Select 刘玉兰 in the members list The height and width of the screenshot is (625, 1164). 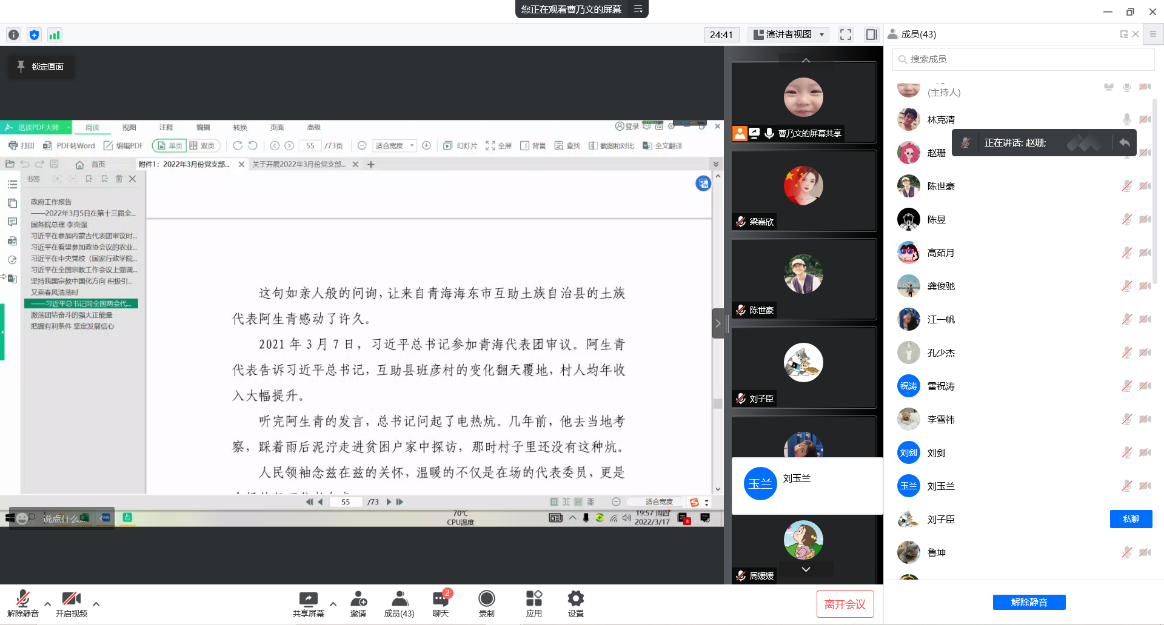pos(940,486)
